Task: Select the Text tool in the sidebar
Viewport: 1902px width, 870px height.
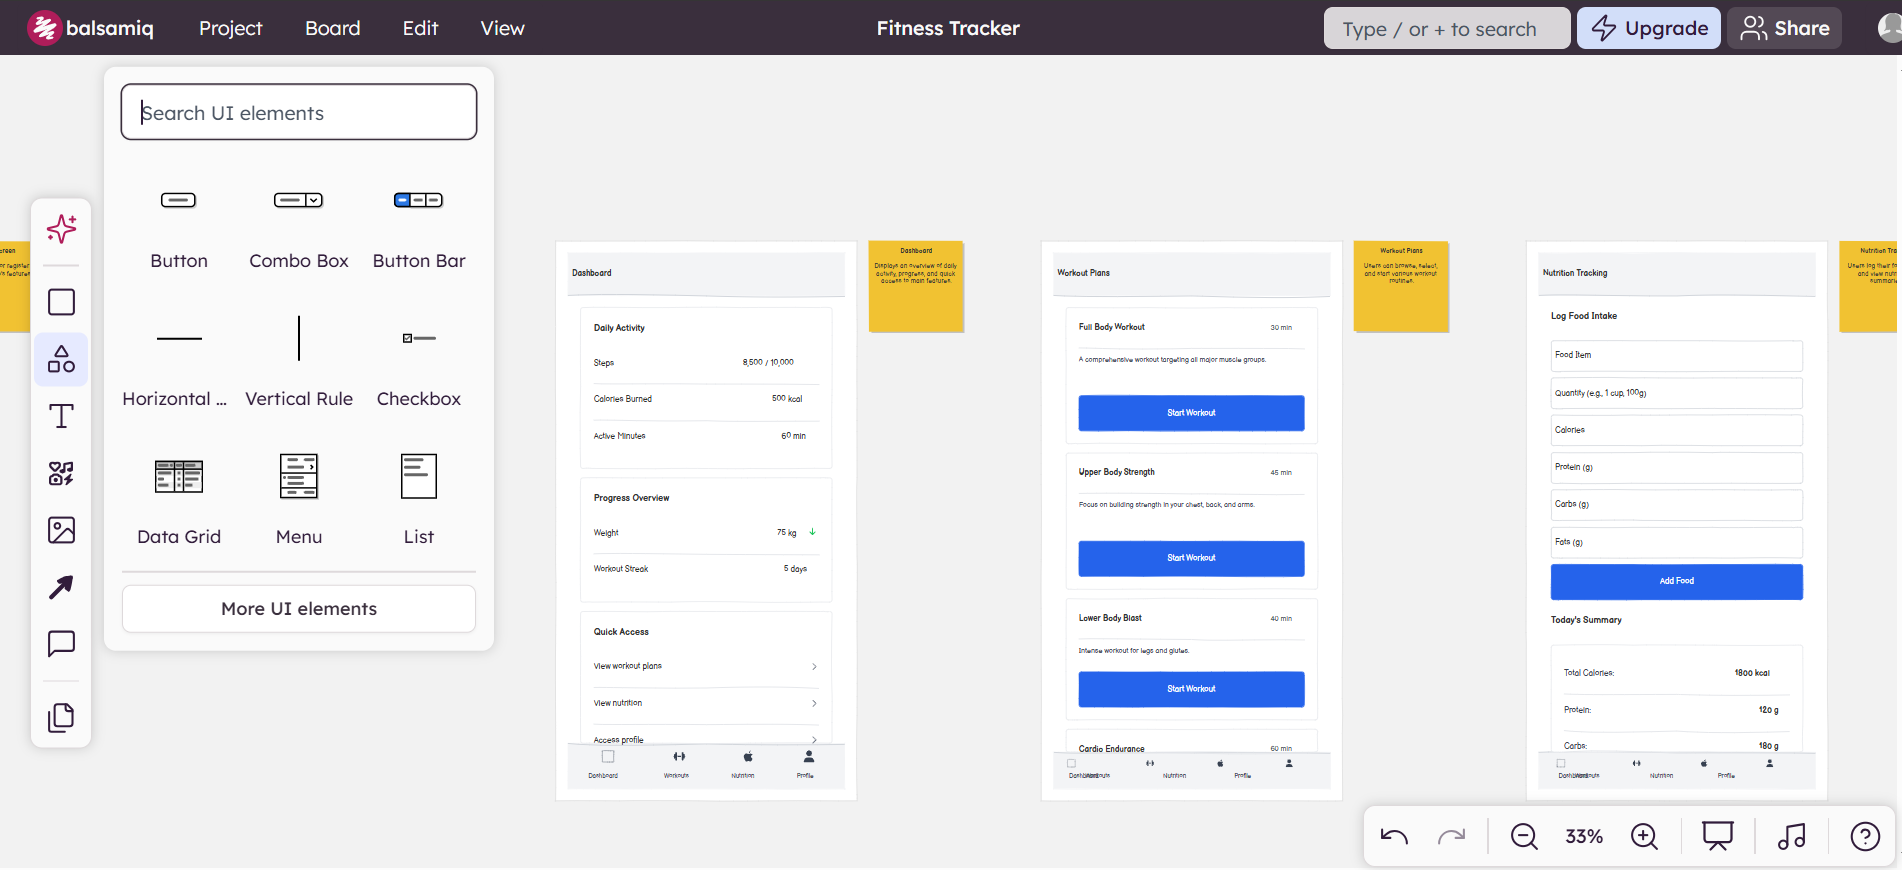Action: [x=61, y=416]
